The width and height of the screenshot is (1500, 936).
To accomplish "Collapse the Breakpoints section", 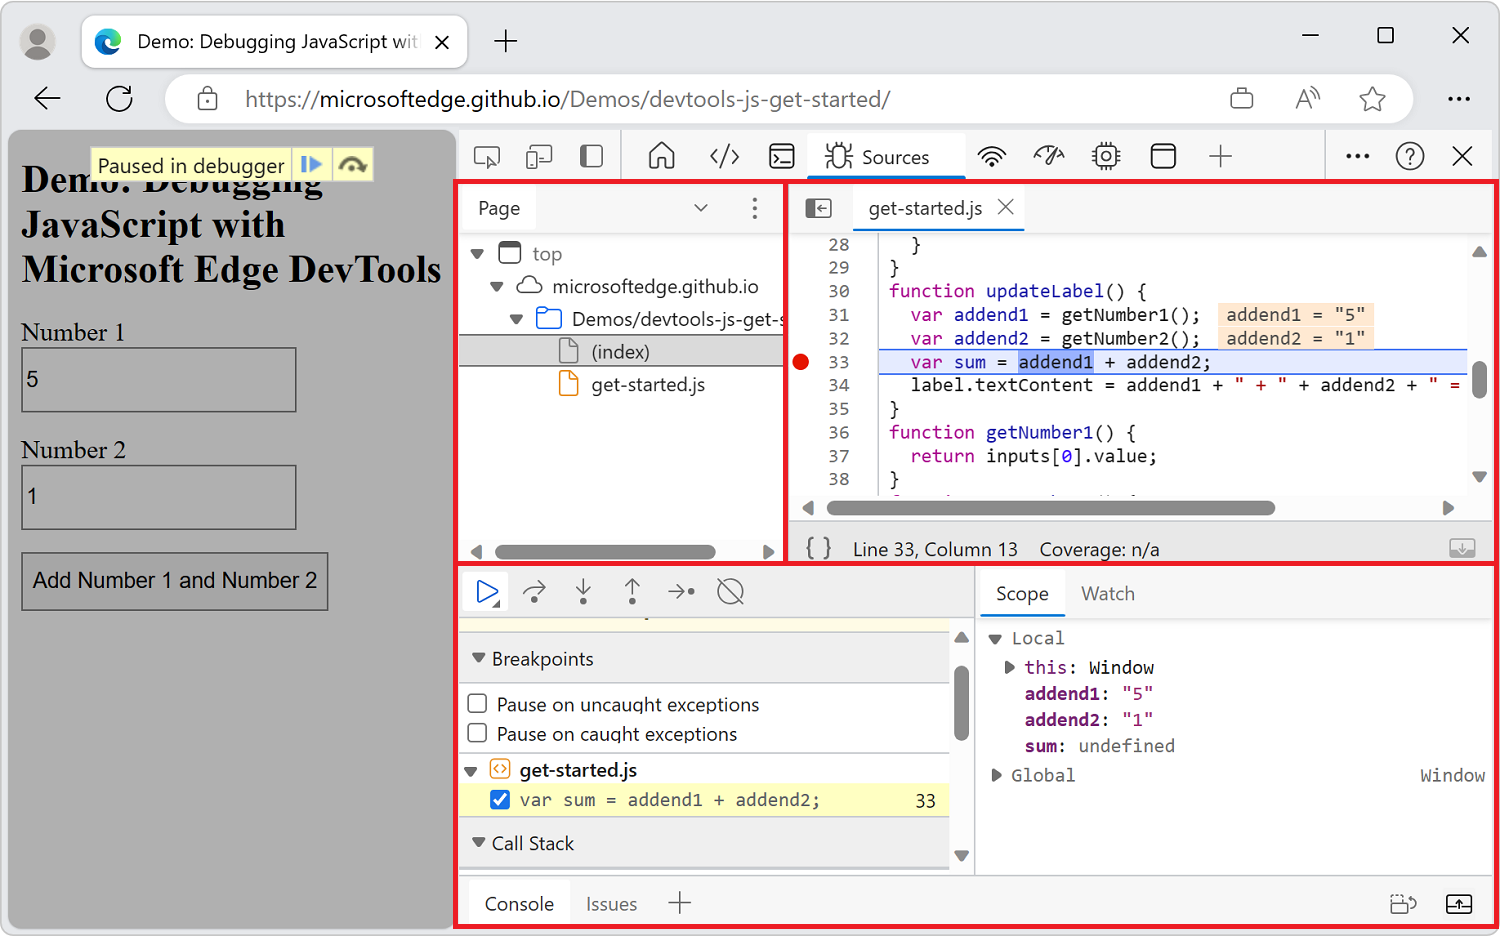I will coord(478,658).
